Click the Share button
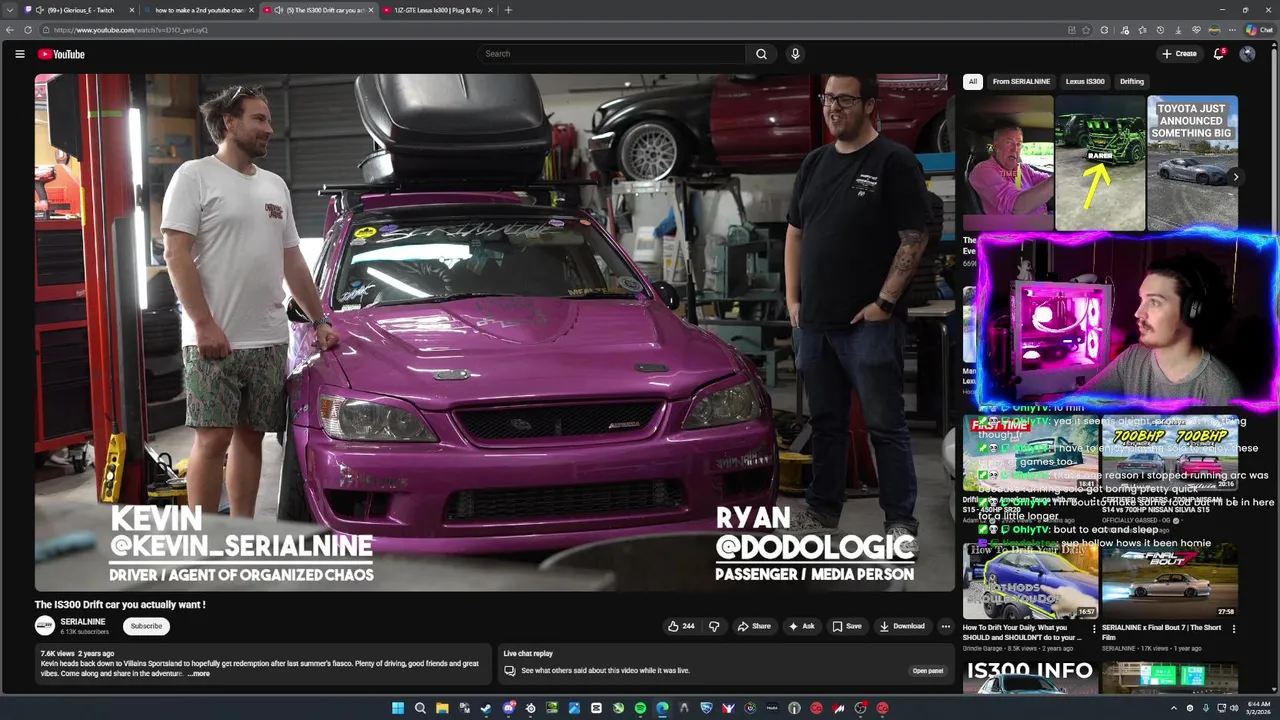Screen dimensions: 1280x720 tap(754, 626)
